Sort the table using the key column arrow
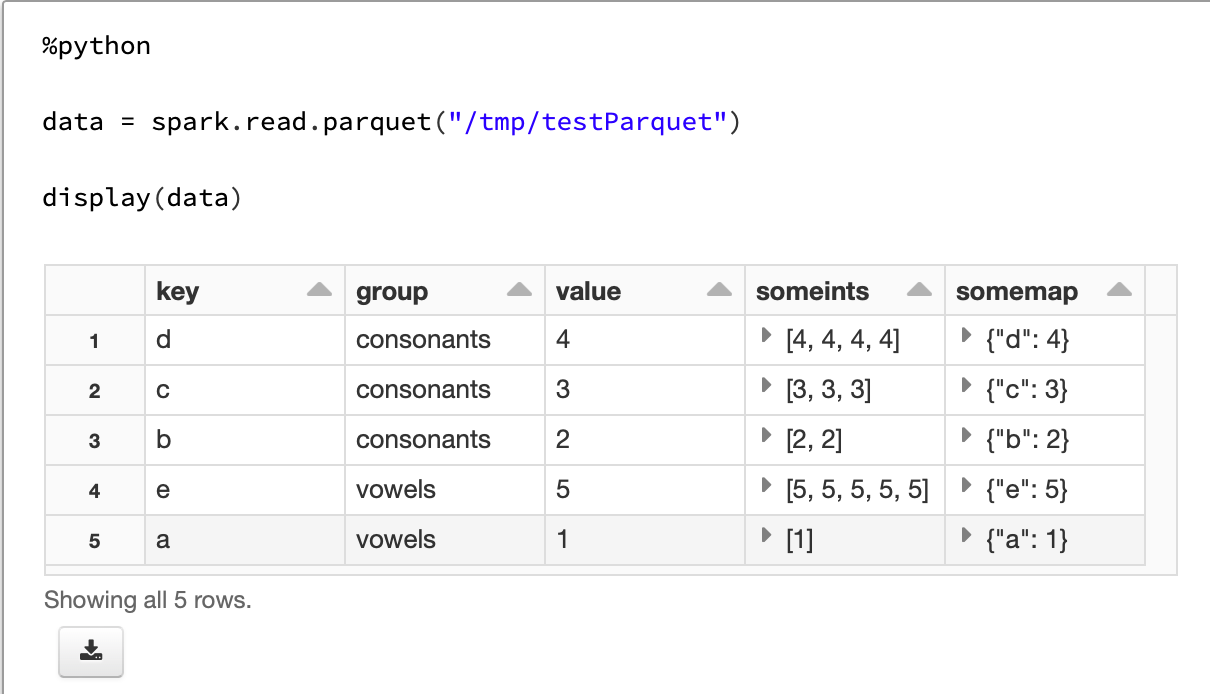 tap(318, 290)
